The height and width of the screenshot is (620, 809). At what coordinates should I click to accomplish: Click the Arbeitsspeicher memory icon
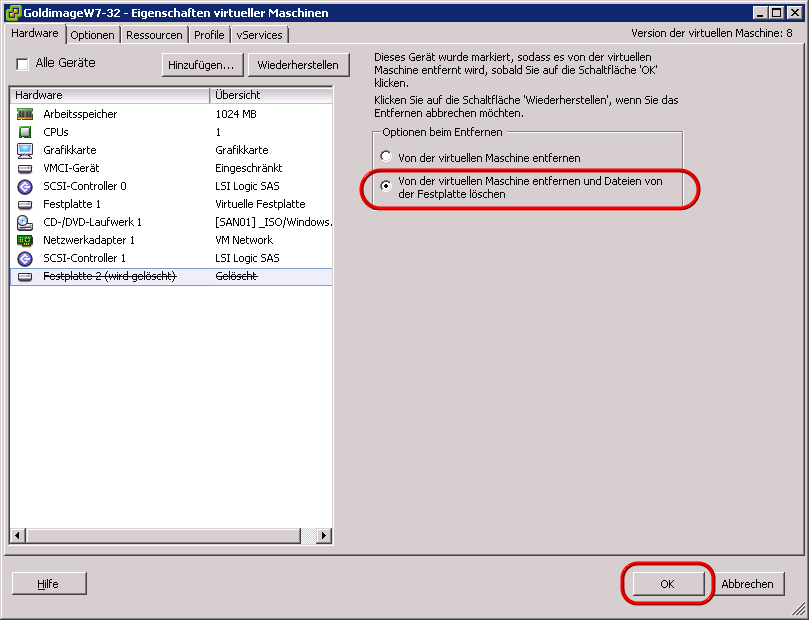click(x=25, y=114)
